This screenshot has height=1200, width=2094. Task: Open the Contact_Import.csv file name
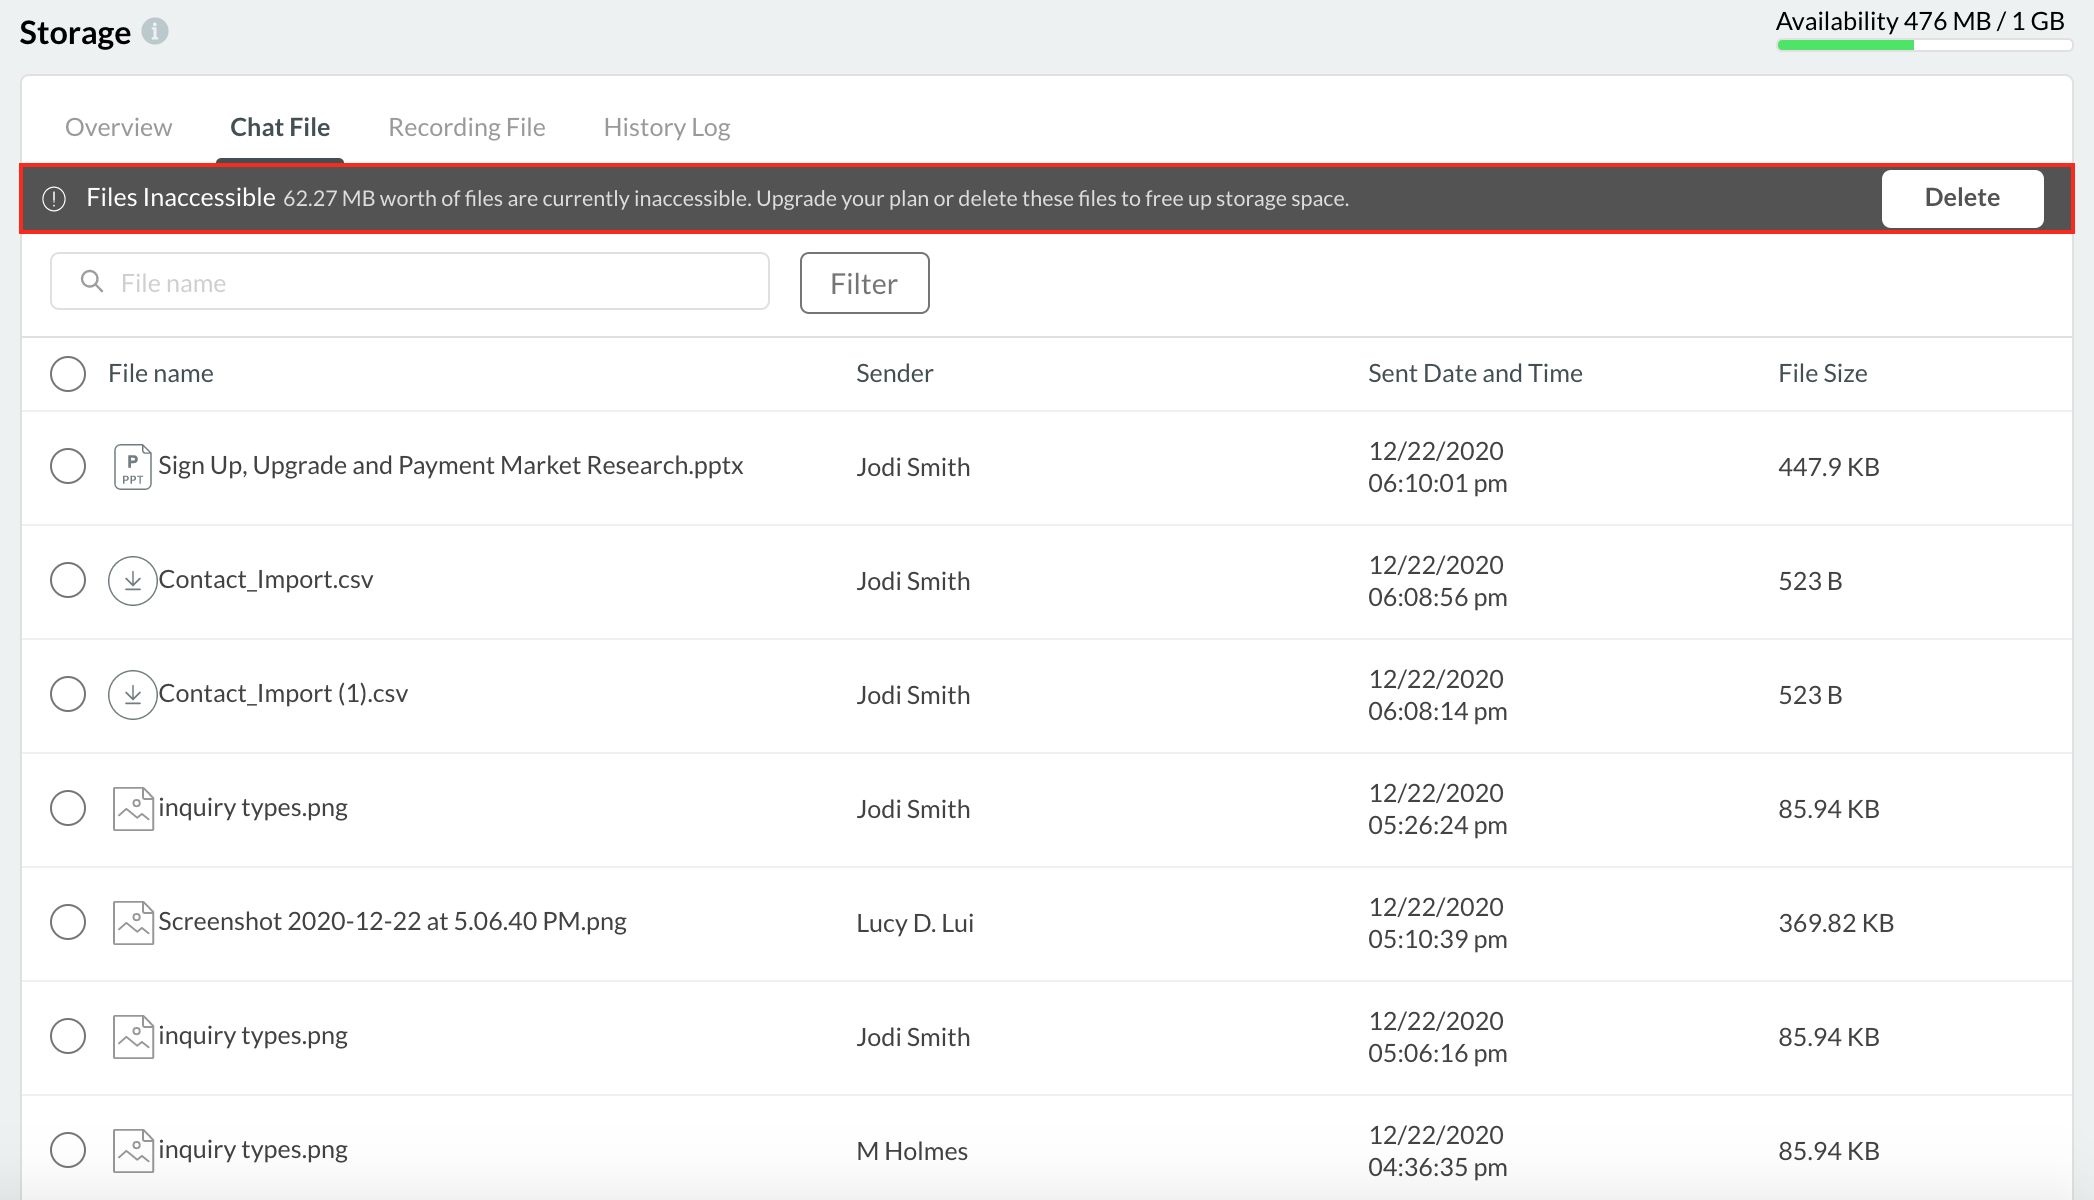click(x=265, y=580)
